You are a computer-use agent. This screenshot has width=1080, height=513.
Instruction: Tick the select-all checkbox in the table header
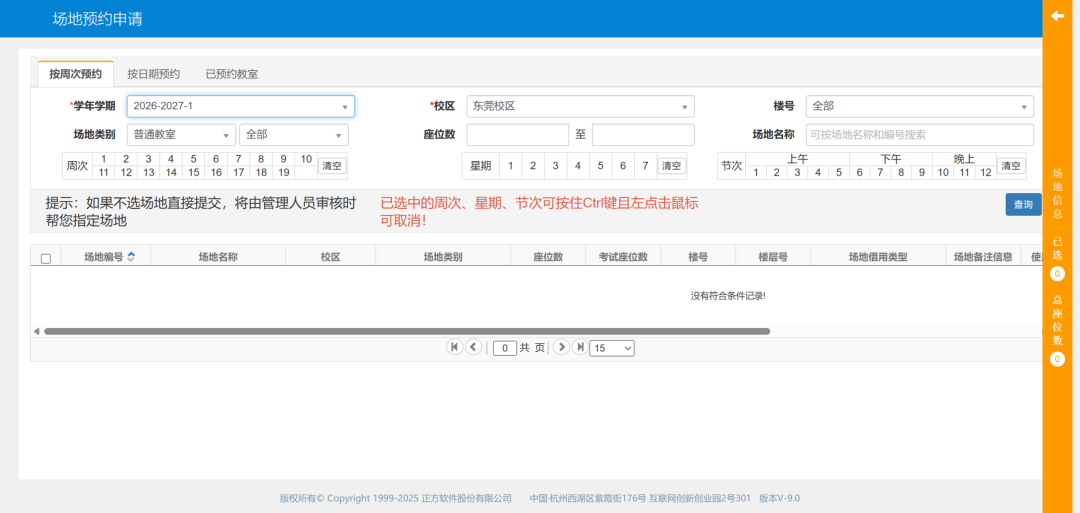(x=46, y=258)
